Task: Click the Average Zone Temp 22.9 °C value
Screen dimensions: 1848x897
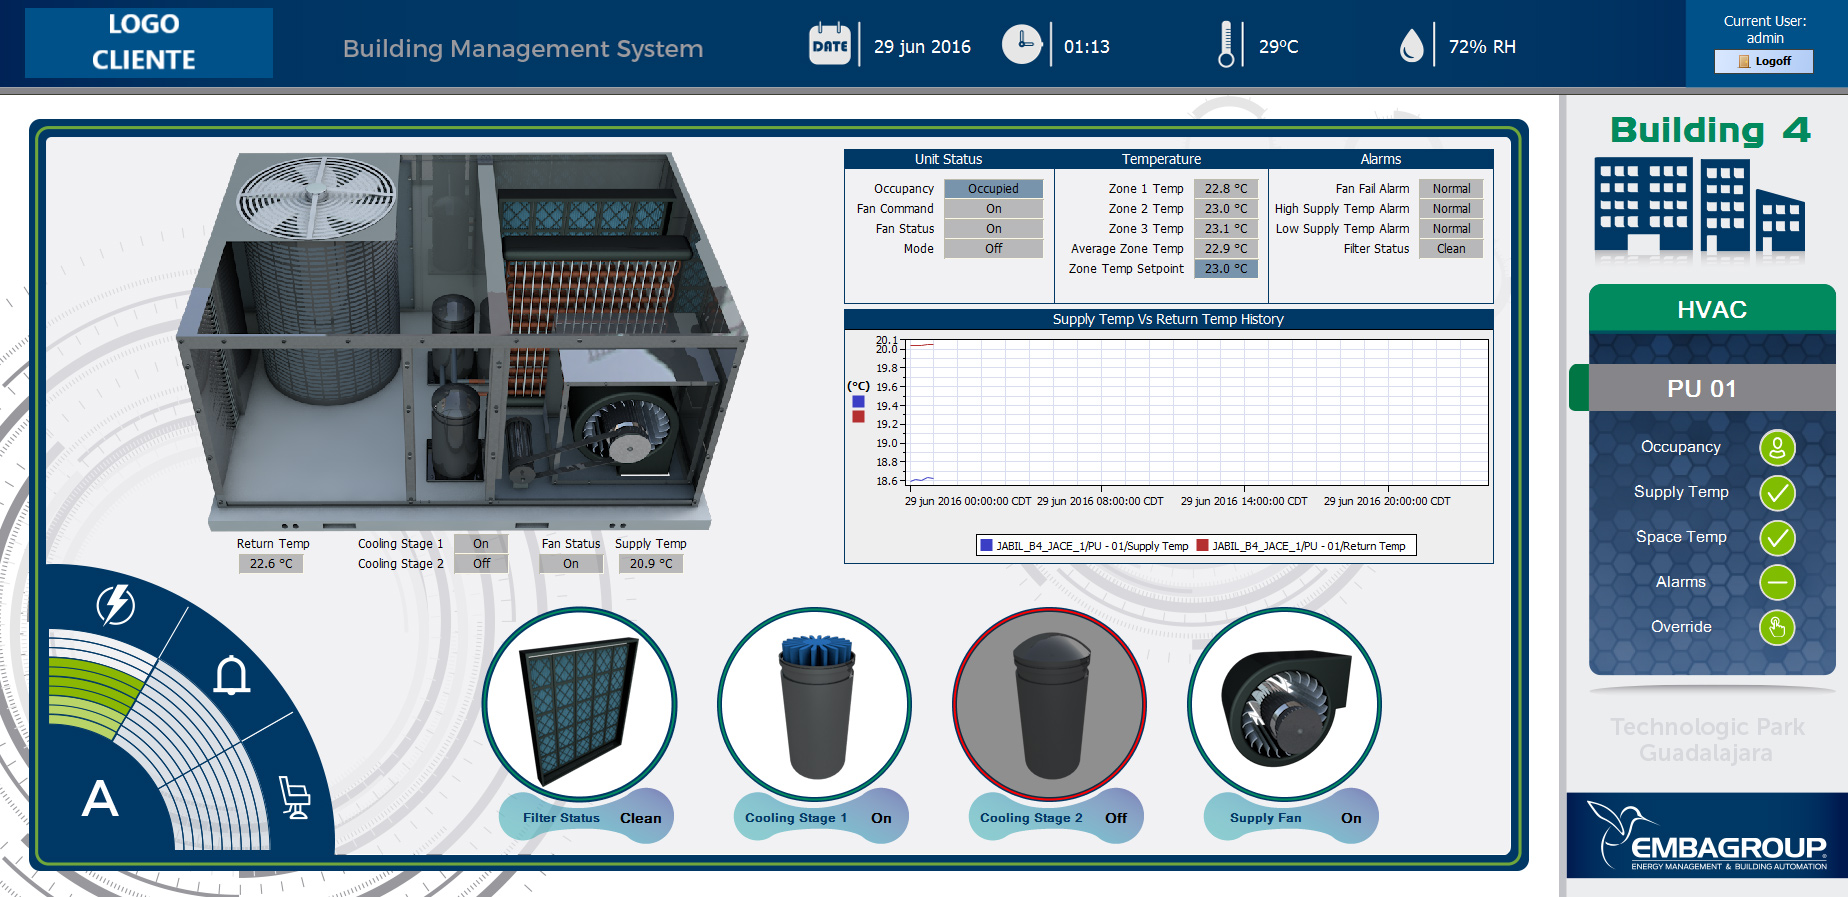Action: [x=1226, y=249]
